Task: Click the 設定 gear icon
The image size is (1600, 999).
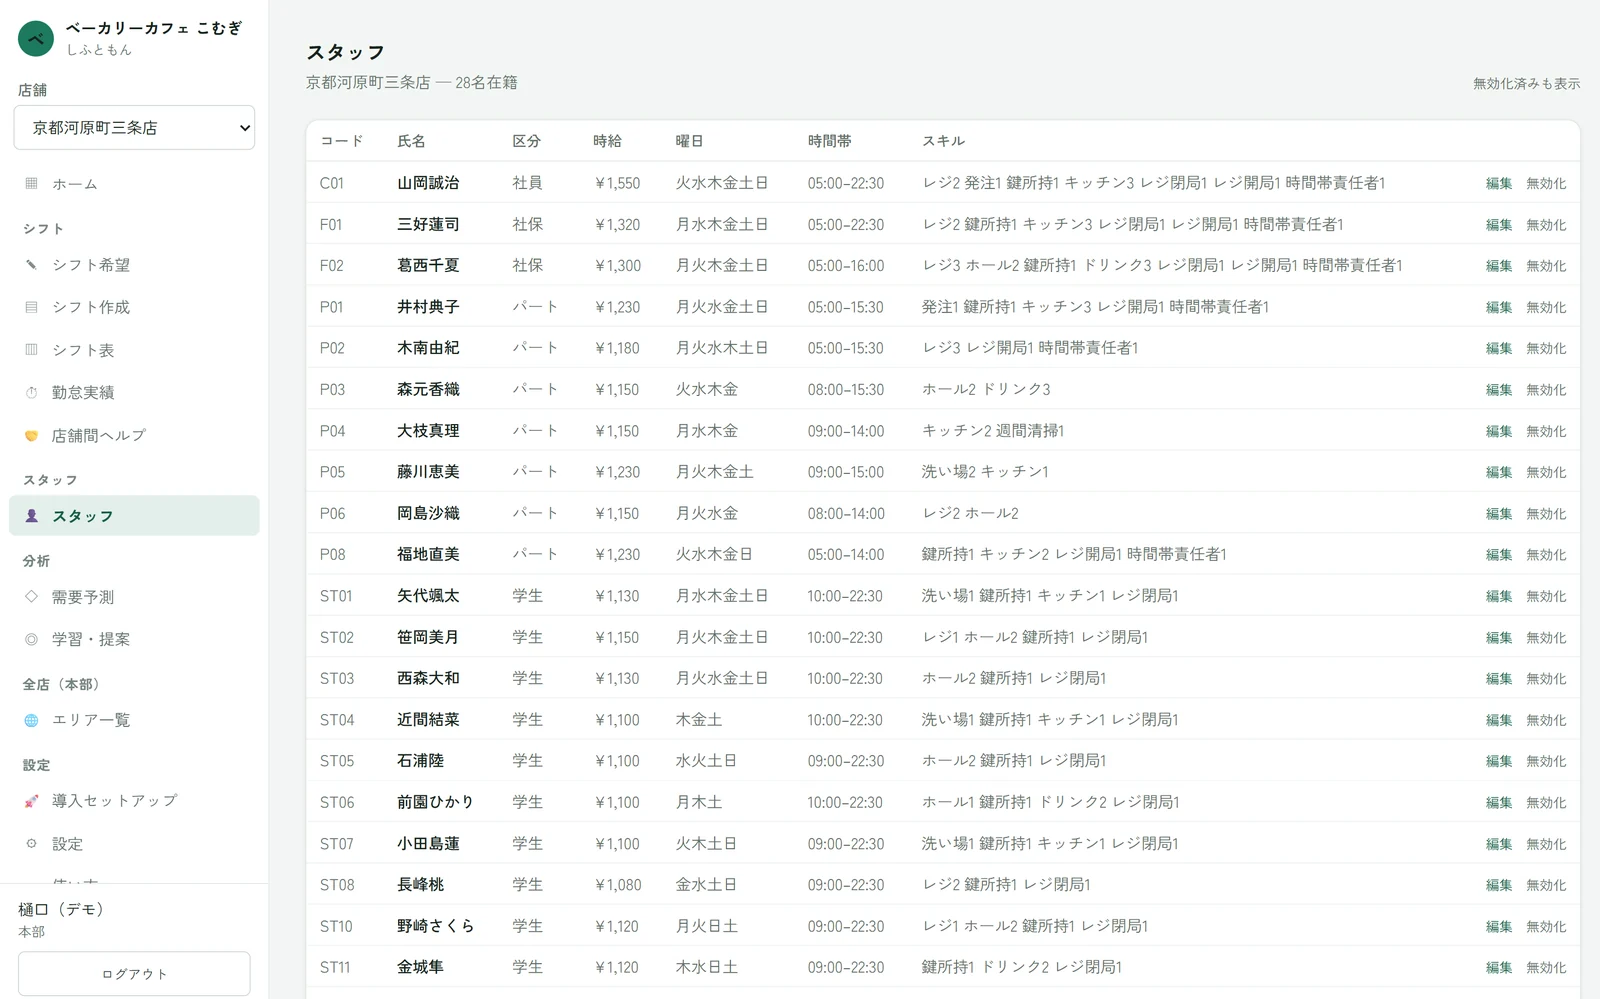Action: 31,844
